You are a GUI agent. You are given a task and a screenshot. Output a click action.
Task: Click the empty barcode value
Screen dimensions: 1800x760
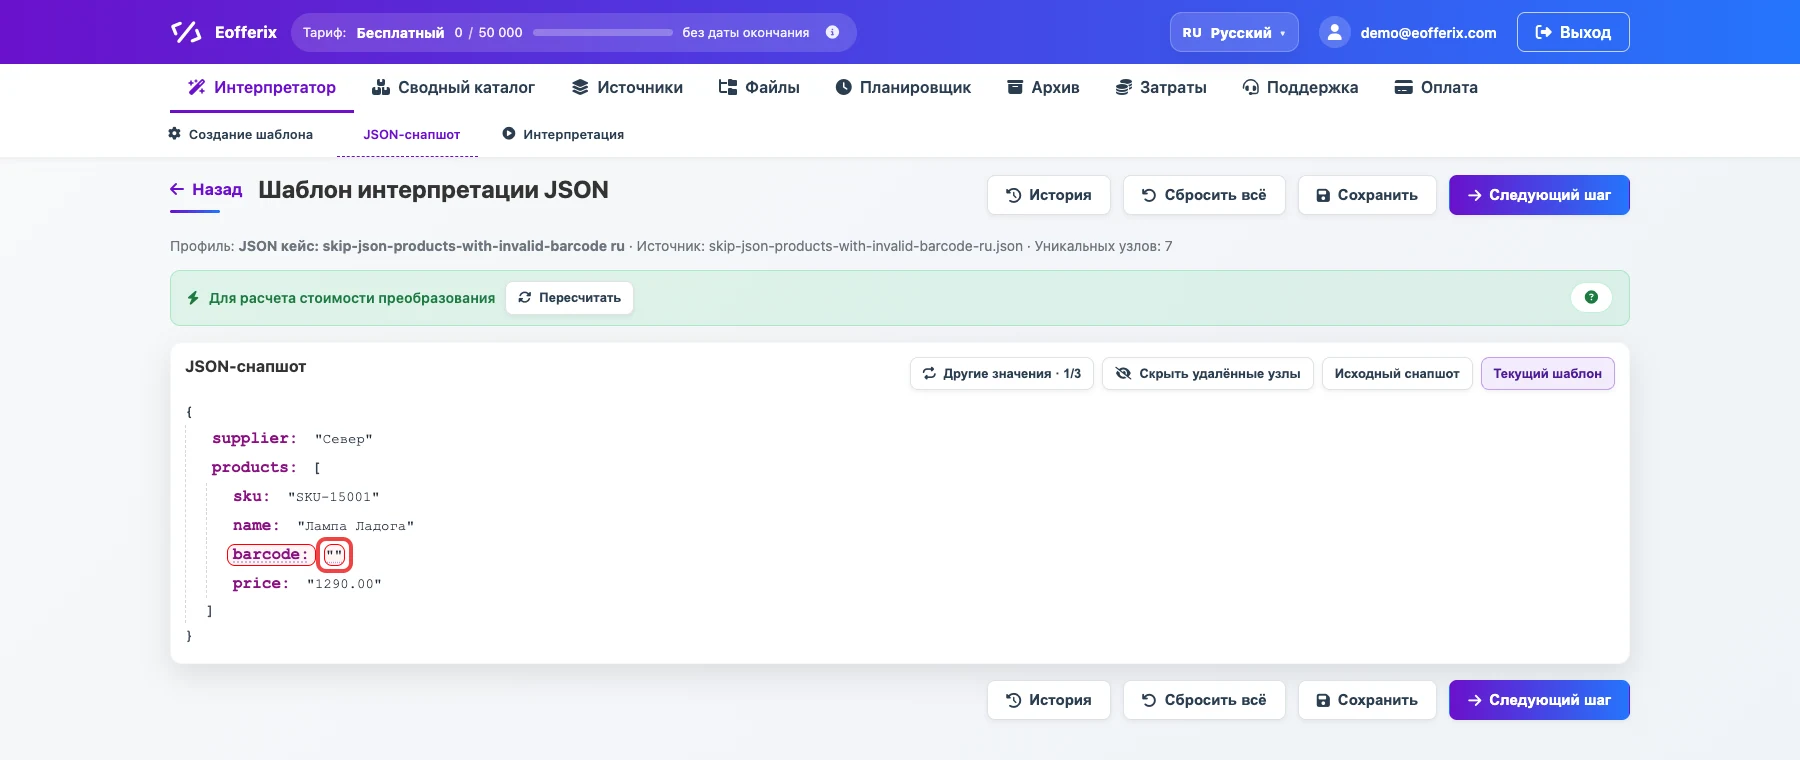pyautogui.click(x=334, y=555)
